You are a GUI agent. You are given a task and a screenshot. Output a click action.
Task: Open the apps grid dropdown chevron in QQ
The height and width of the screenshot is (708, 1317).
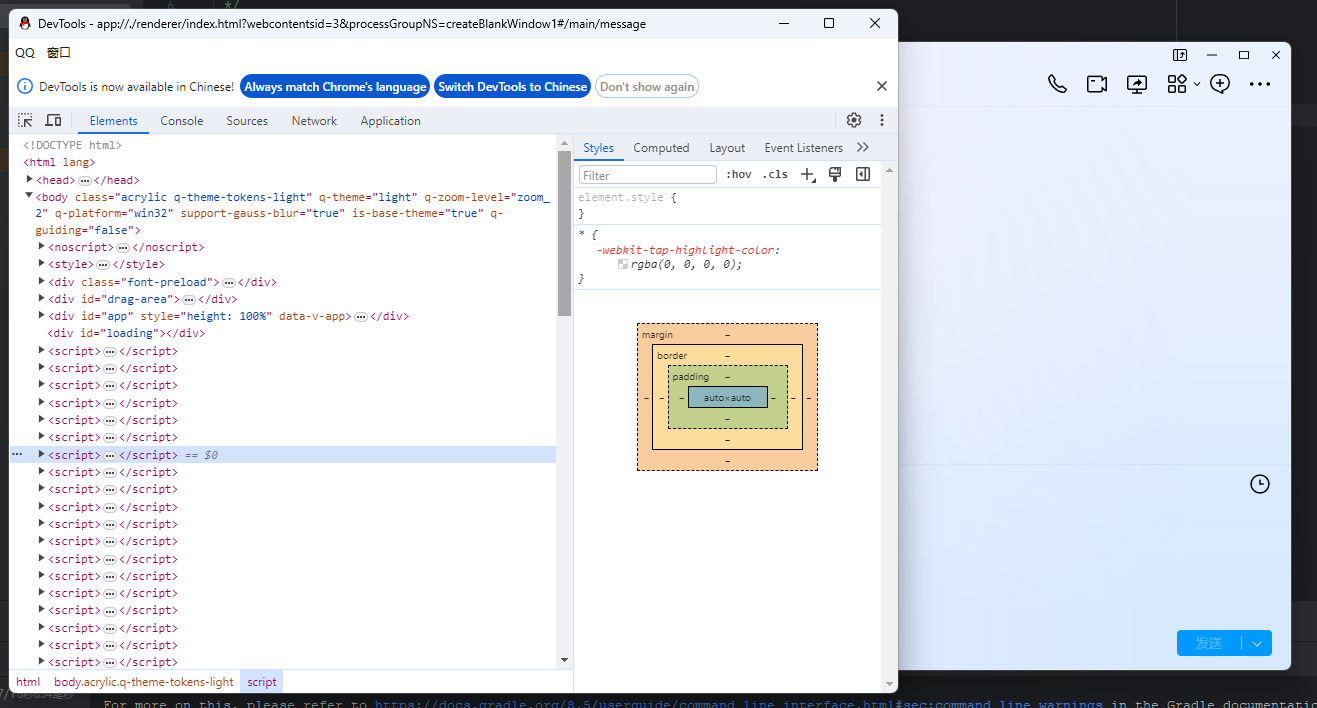(x=1197, y=85)
